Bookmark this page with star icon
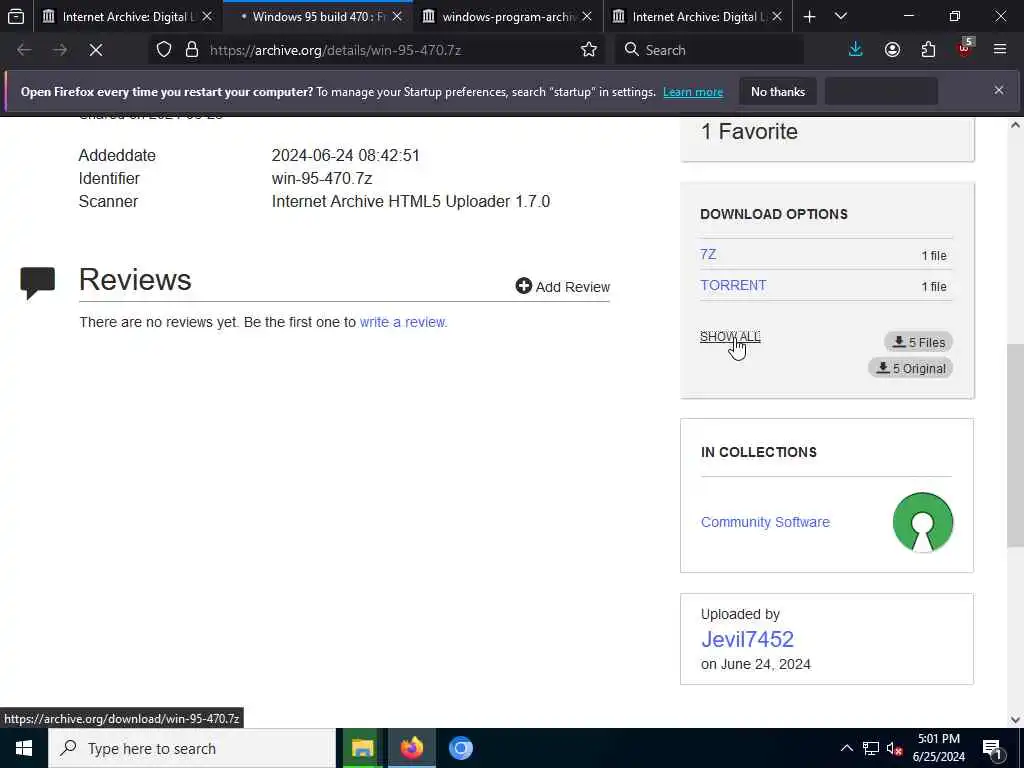 coord(588,50)
